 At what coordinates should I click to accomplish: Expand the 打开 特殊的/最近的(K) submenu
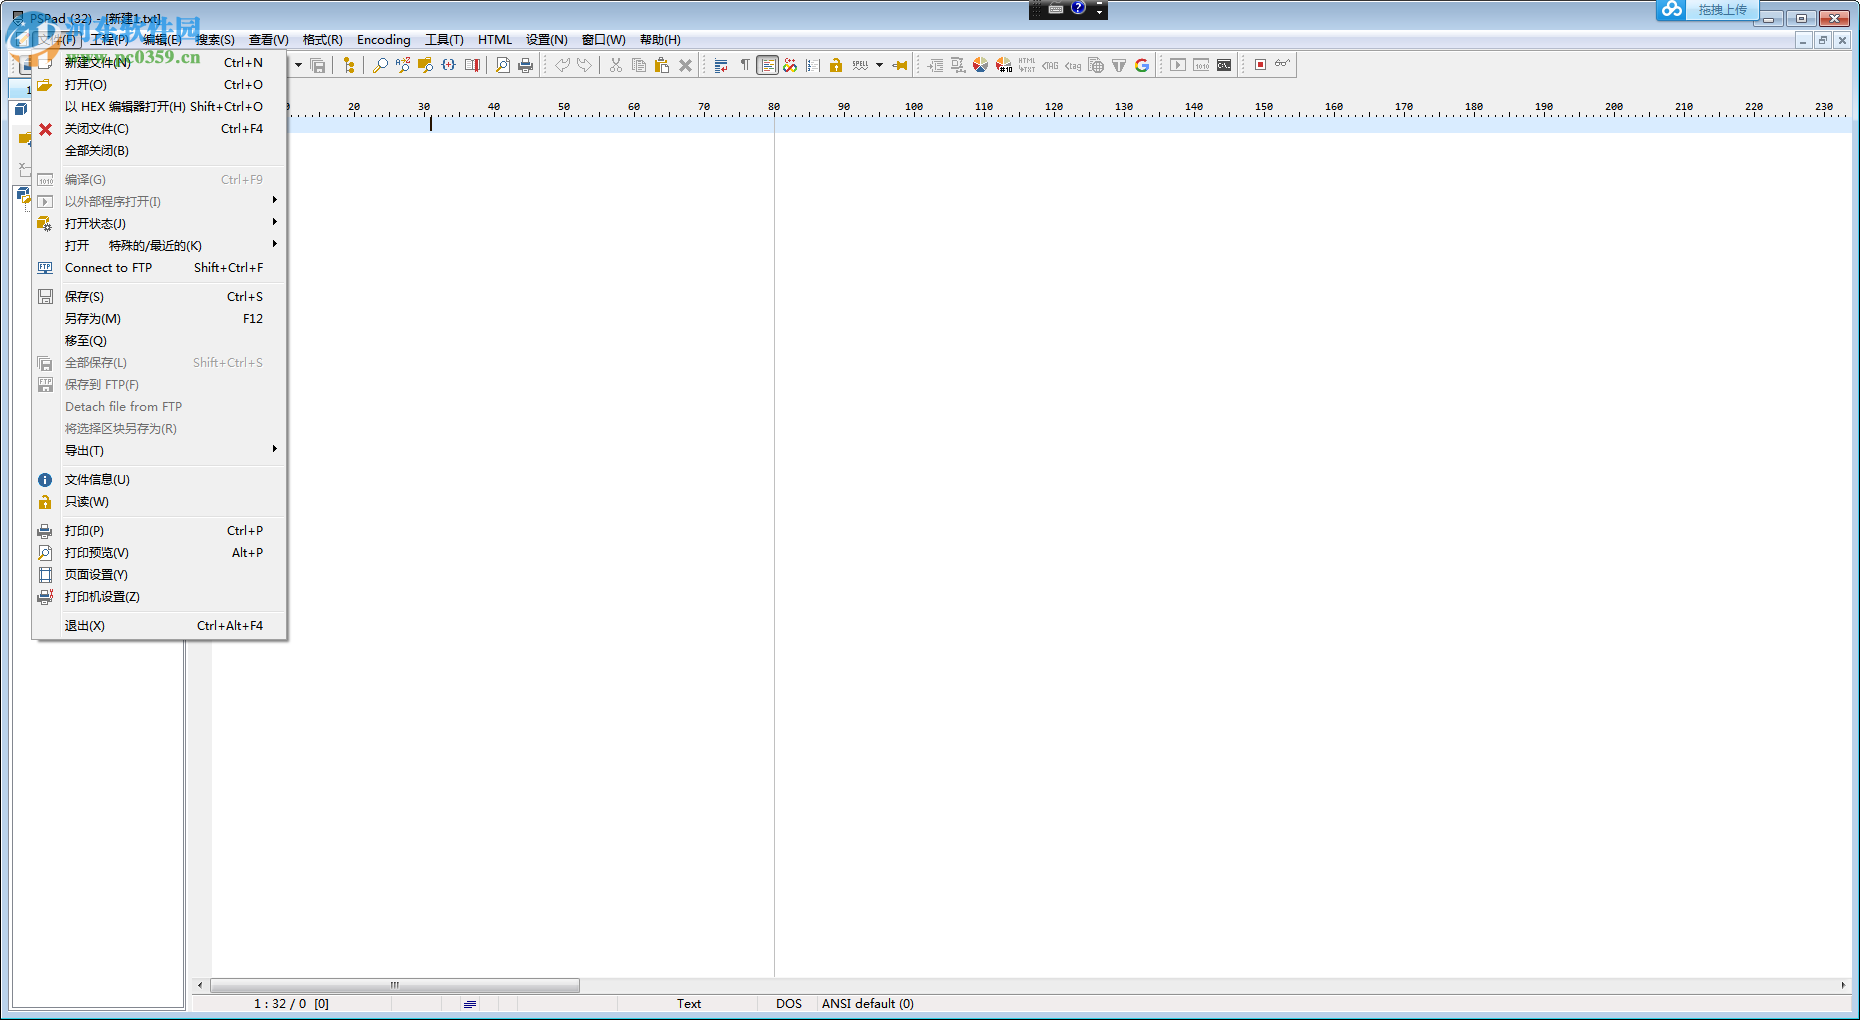click(x=159, y=246)
